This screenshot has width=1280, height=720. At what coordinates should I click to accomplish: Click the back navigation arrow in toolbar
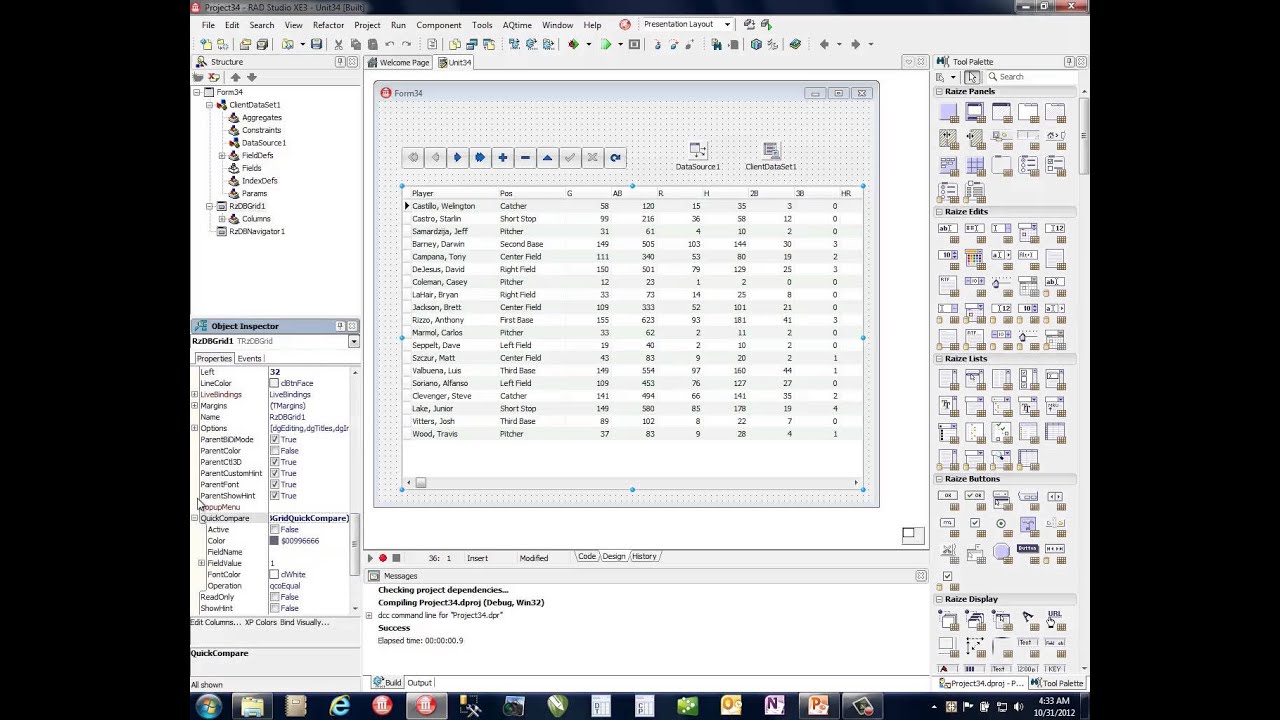[x=824, y=44]
